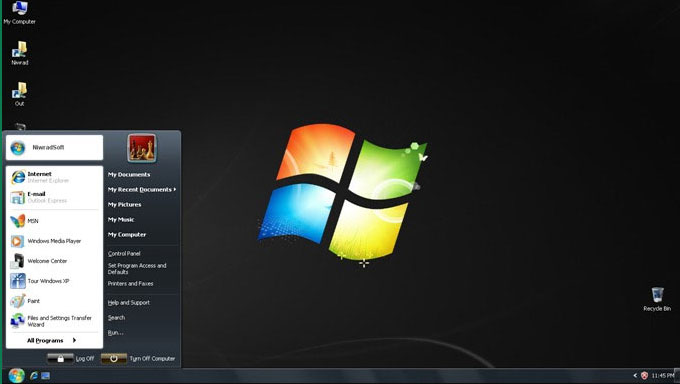Click the NiwradSoft user name header
The image size is (680, 384).
(x=55, y=148)
